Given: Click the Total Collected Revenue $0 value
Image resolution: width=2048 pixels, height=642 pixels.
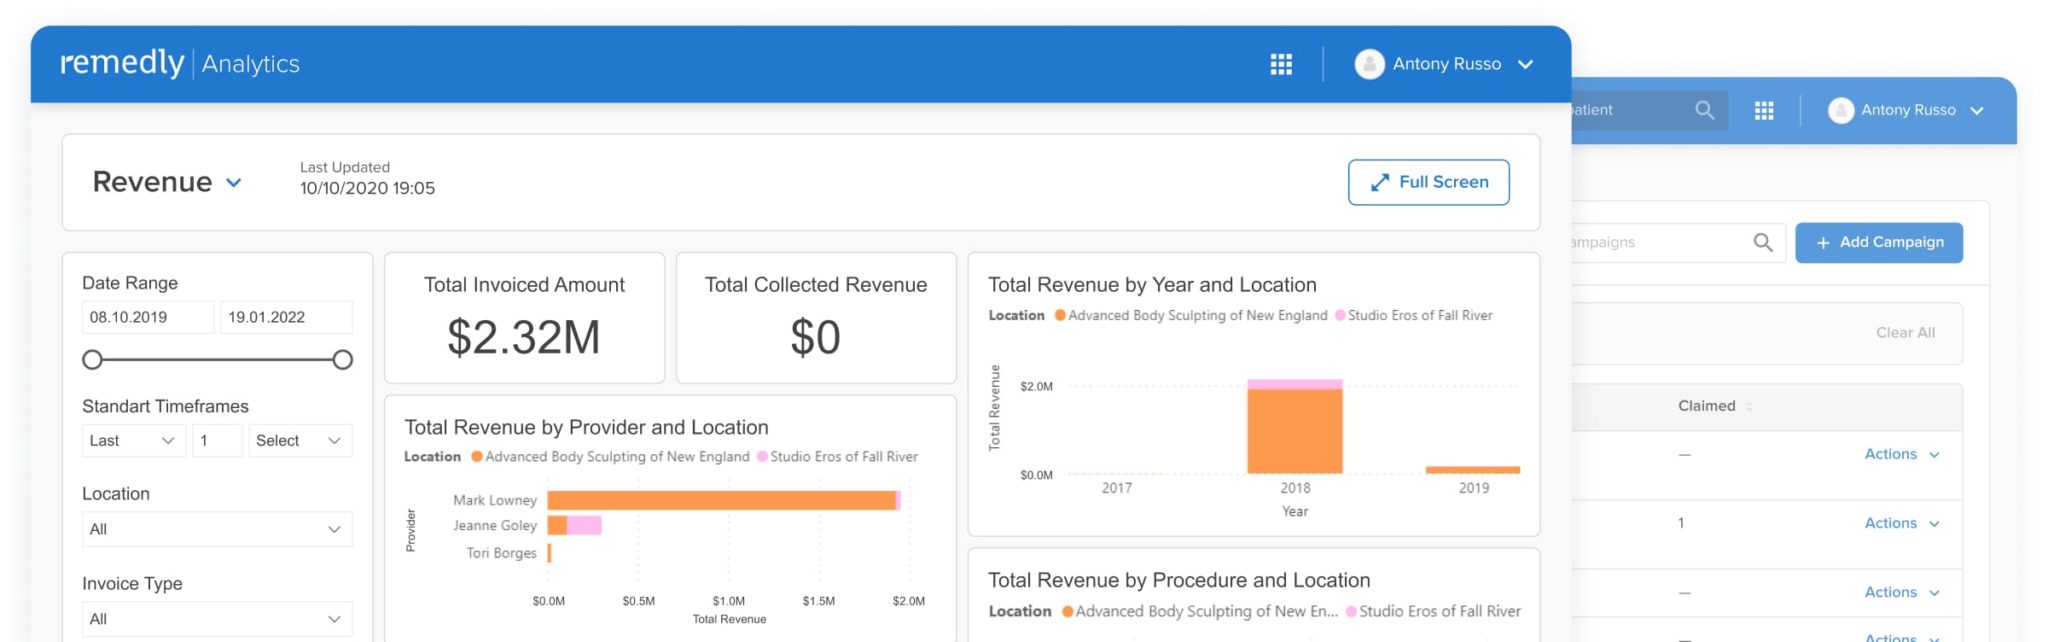Looking at the screenshot, I should tap(816, 337).
